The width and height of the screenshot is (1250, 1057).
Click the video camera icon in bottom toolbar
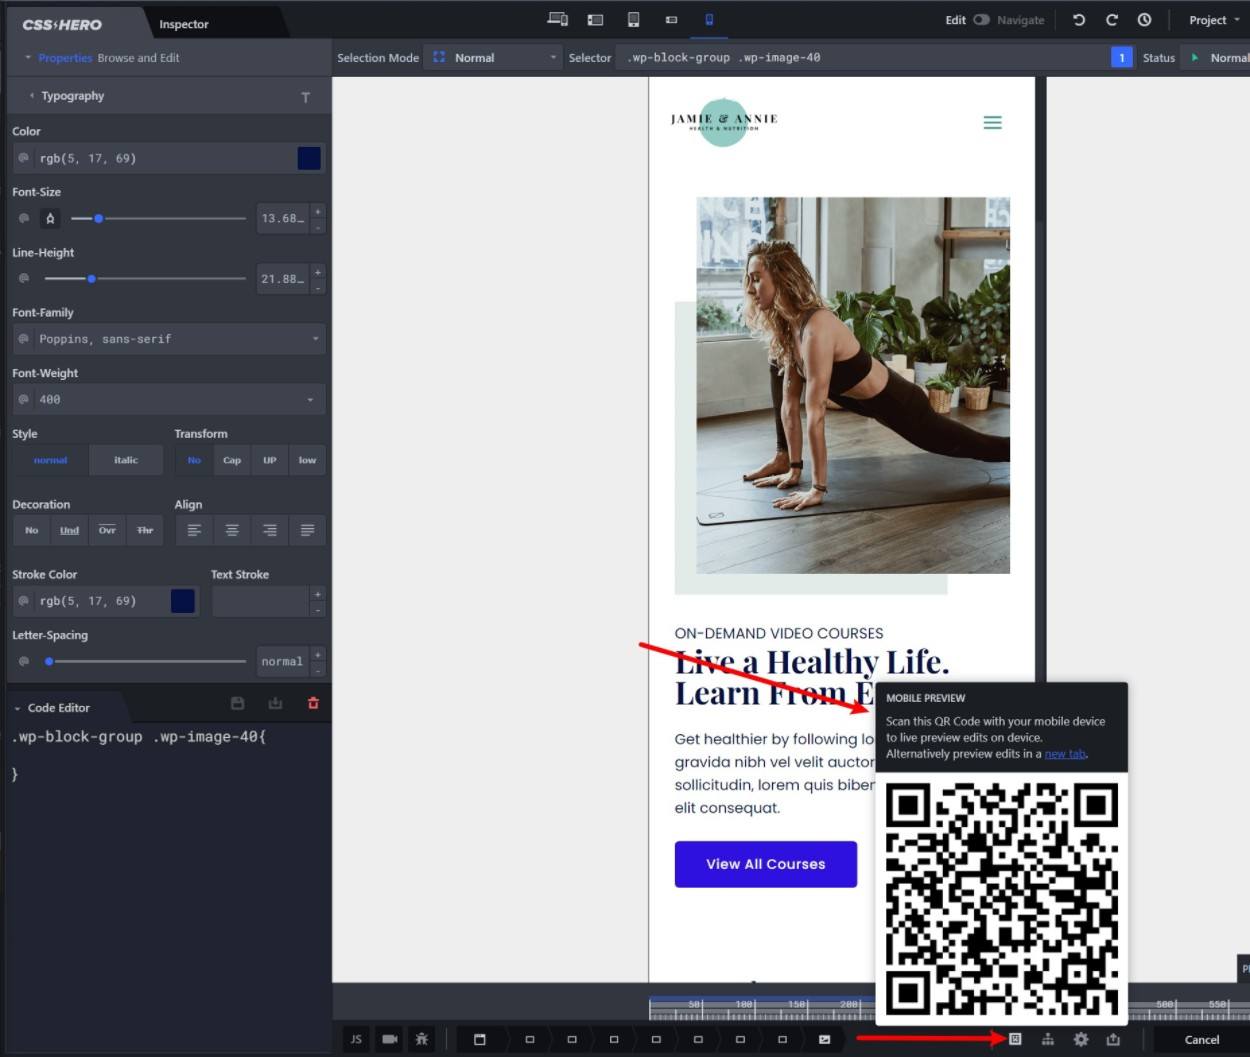pyautogui.click(x=389, y=1039)
